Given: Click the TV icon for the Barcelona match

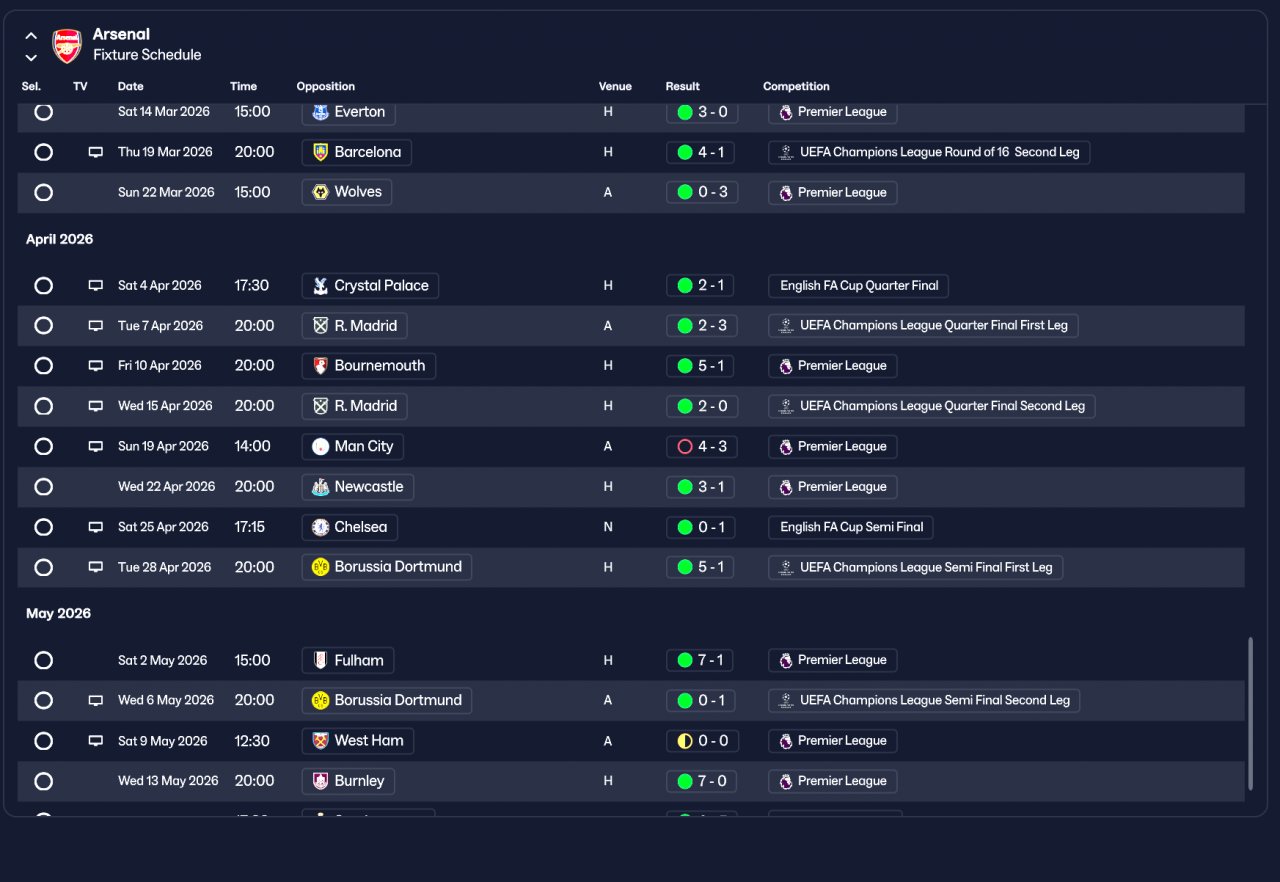Looking at the screenshot, I should pos(96,152).
